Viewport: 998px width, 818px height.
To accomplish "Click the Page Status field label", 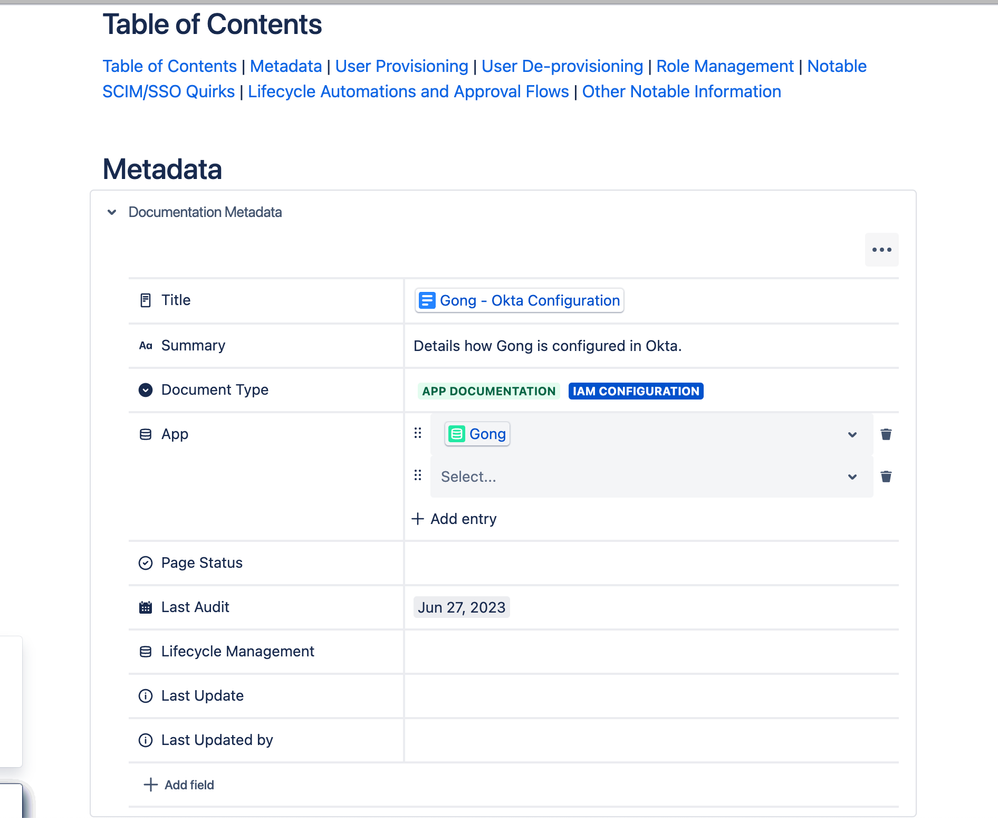I will pyautogui.click(x=202, y=563).
